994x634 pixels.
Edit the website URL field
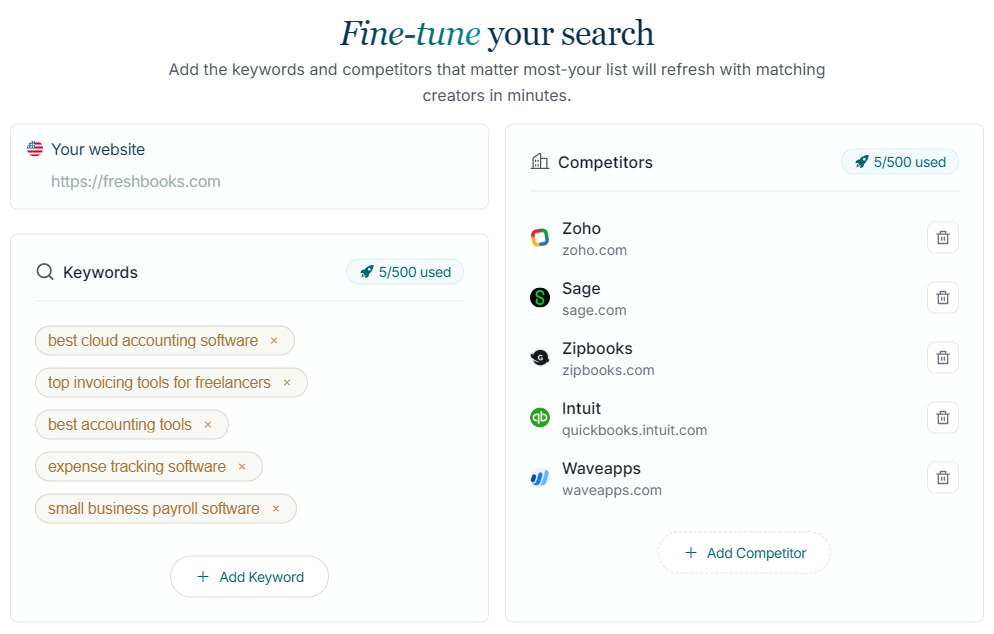click(x=250, y=182)
